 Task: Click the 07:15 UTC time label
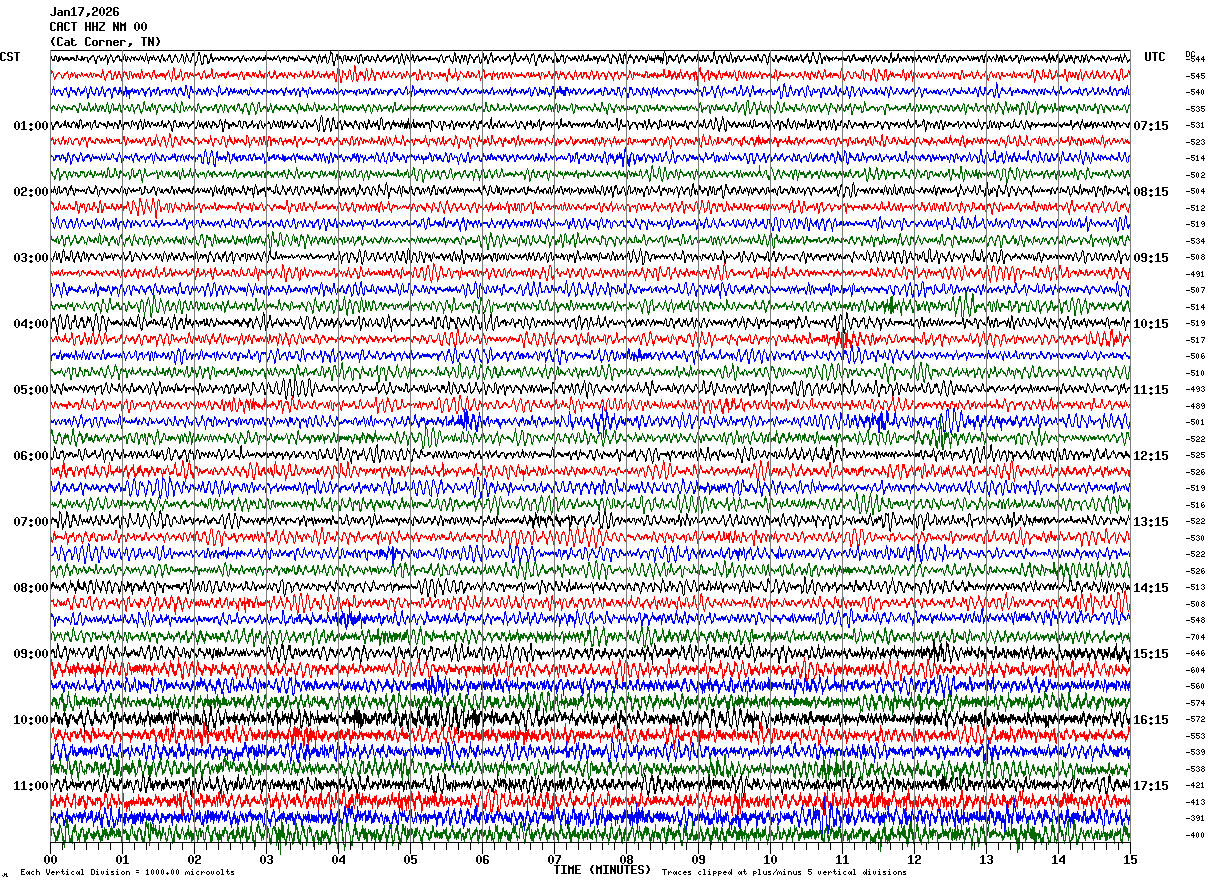click(1151, 126)
